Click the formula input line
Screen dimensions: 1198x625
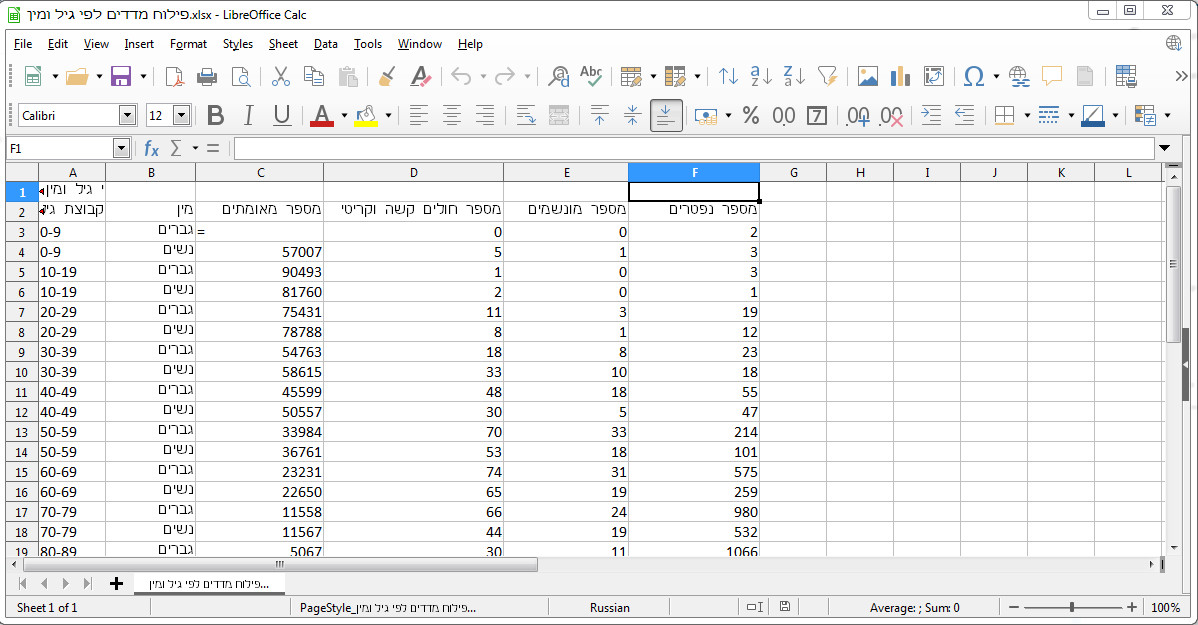pos(690,149)
